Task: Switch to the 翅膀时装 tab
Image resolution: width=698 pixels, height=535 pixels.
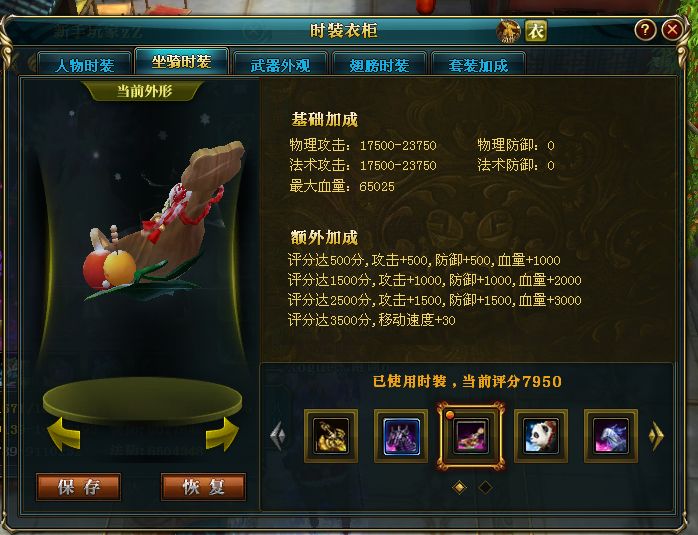Action: click(x=379, y=65)
